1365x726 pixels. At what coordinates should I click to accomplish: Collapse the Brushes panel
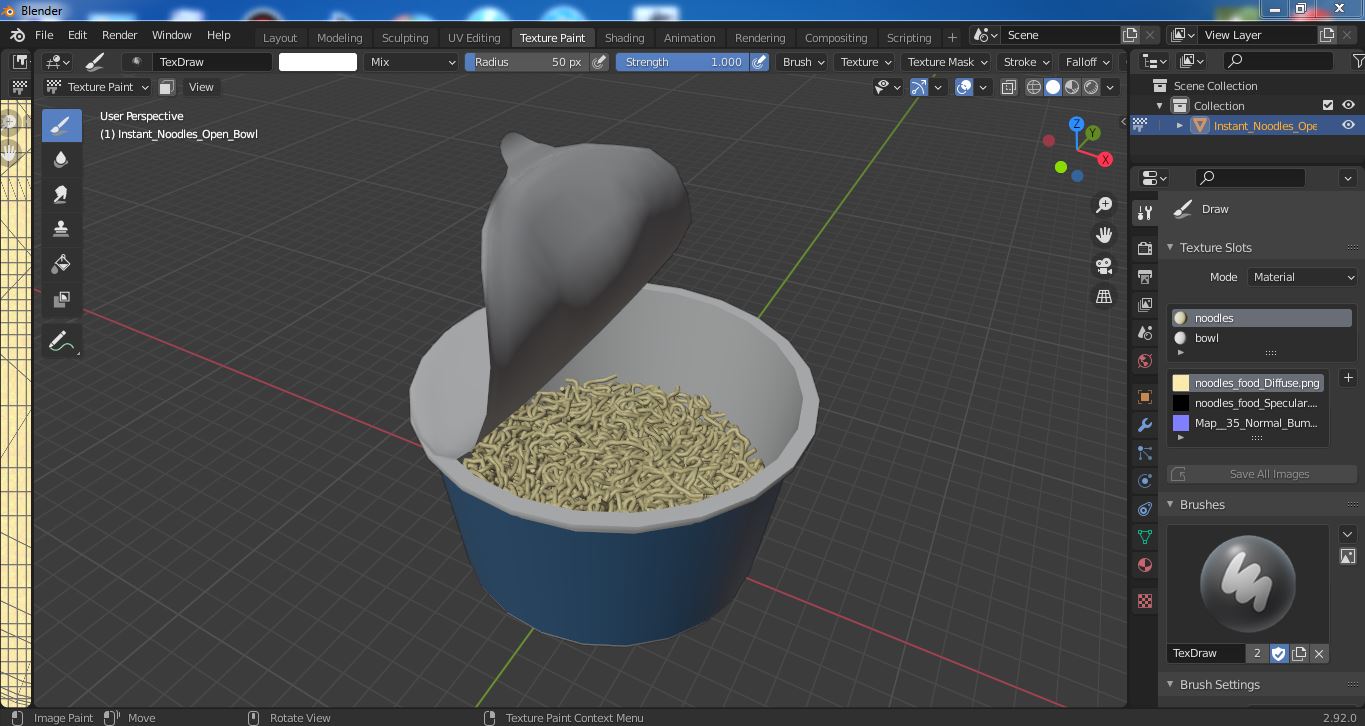[1170, 505]
